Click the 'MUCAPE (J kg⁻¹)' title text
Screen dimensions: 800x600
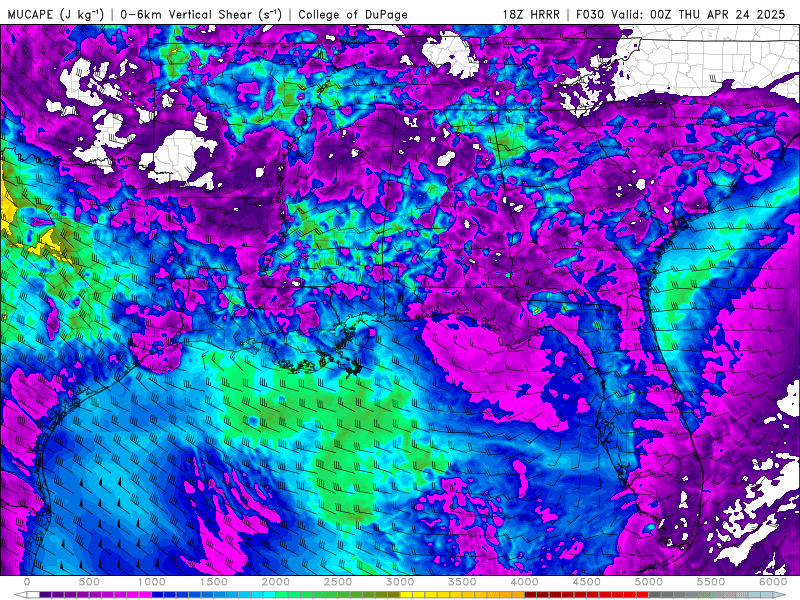click(55, 14)
